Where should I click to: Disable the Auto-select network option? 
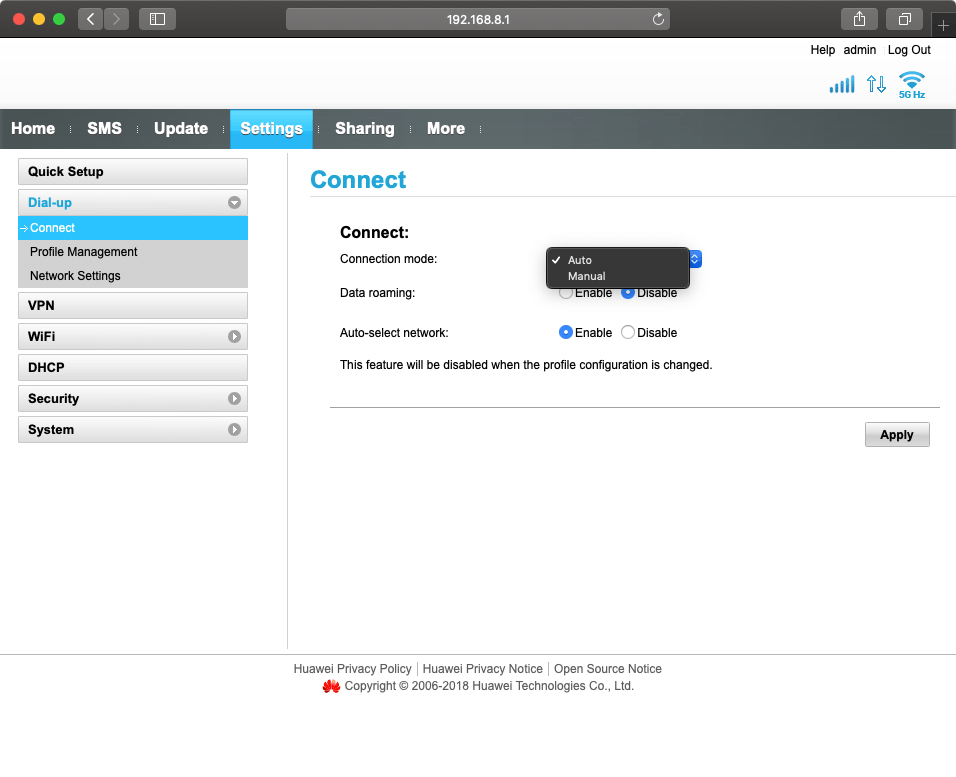628,332
